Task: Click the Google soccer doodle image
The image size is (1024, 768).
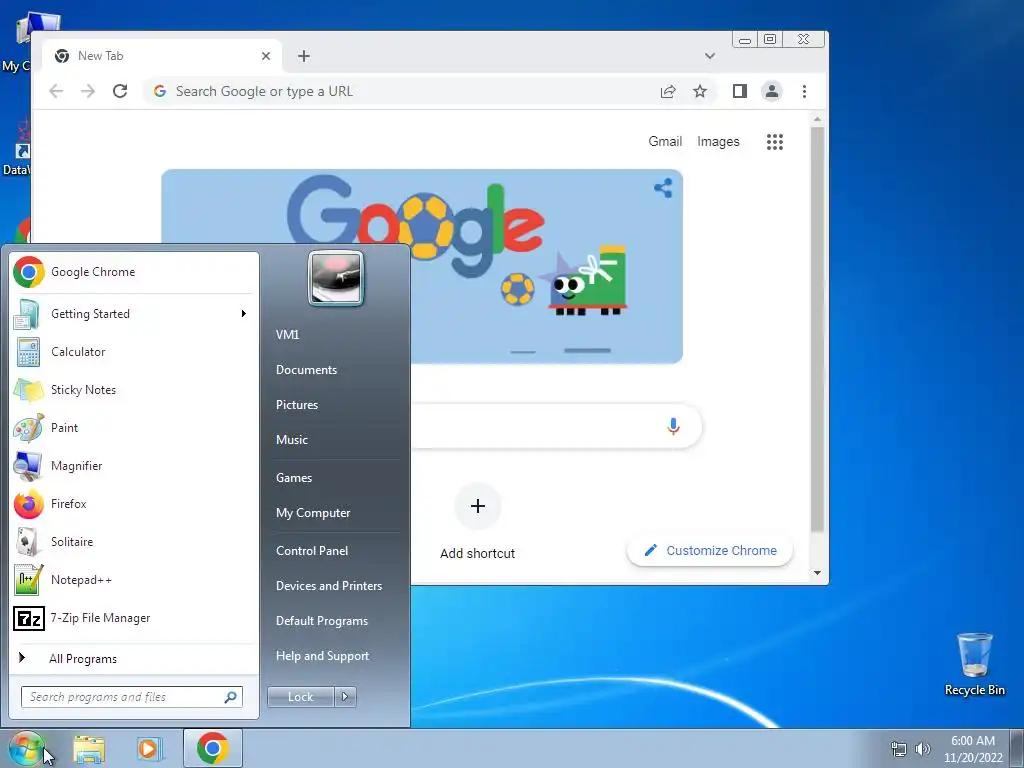Action: click(x=422, y=266)
